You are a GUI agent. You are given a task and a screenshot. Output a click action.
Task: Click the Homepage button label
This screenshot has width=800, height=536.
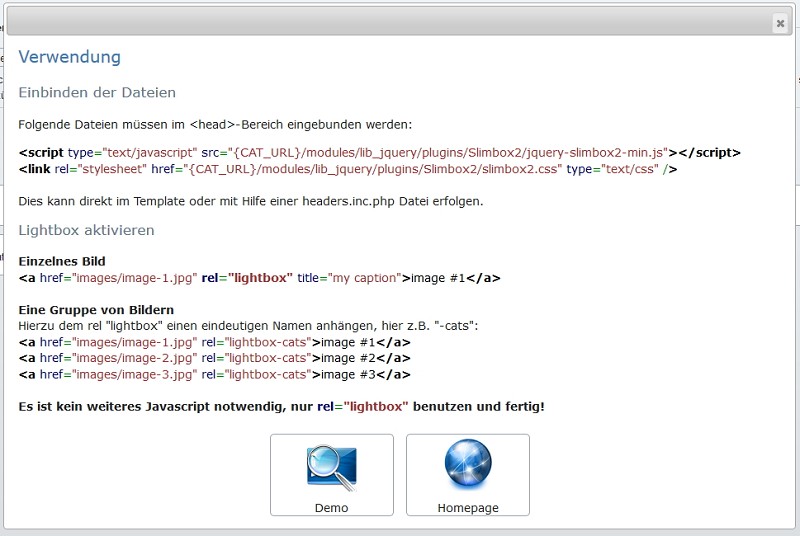click(x=468, y=508)
